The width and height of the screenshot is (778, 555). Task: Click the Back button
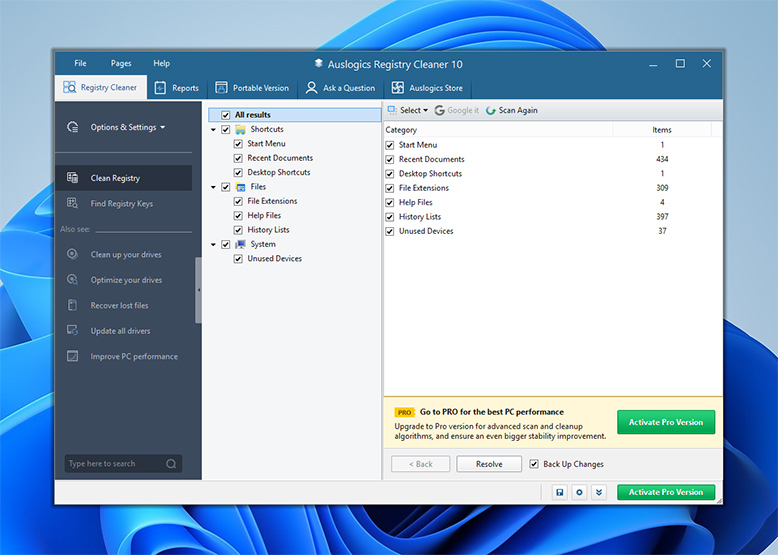pos(420,464)
